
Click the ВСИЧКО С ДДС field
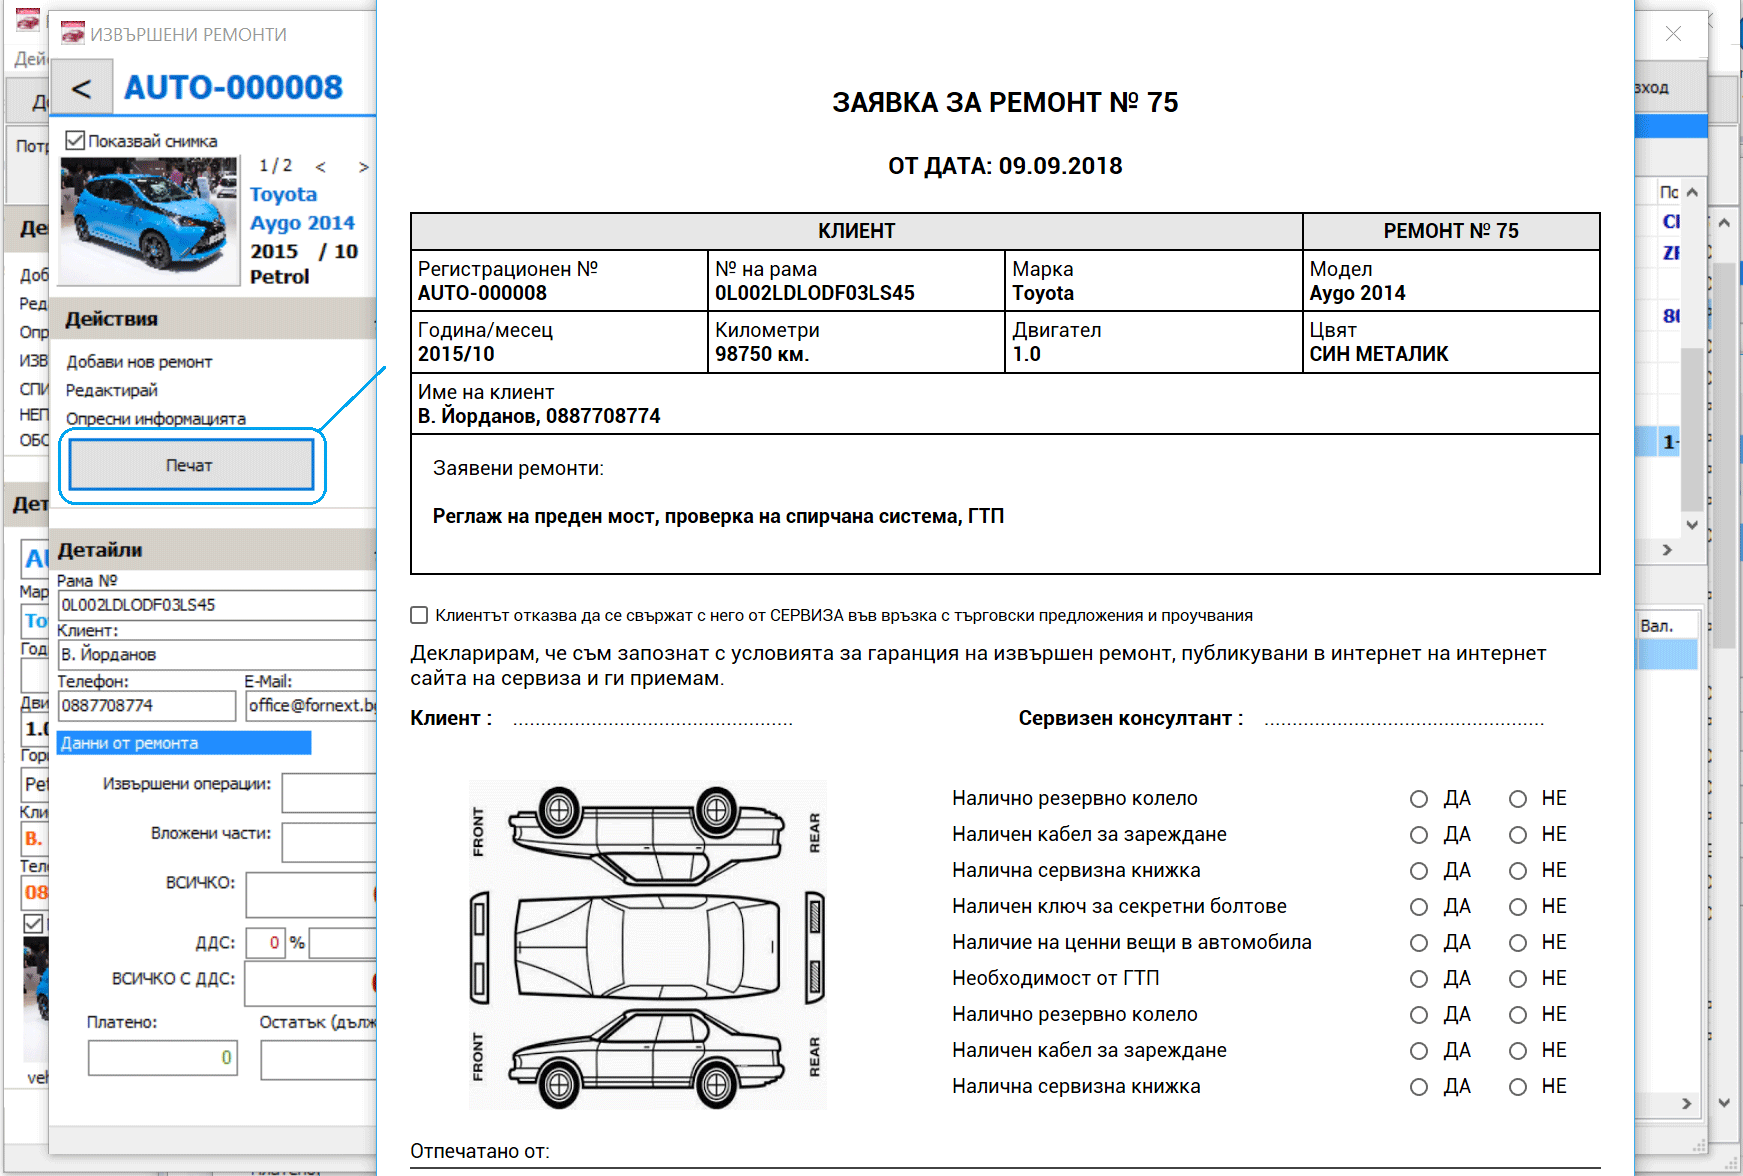coord(311,984)
